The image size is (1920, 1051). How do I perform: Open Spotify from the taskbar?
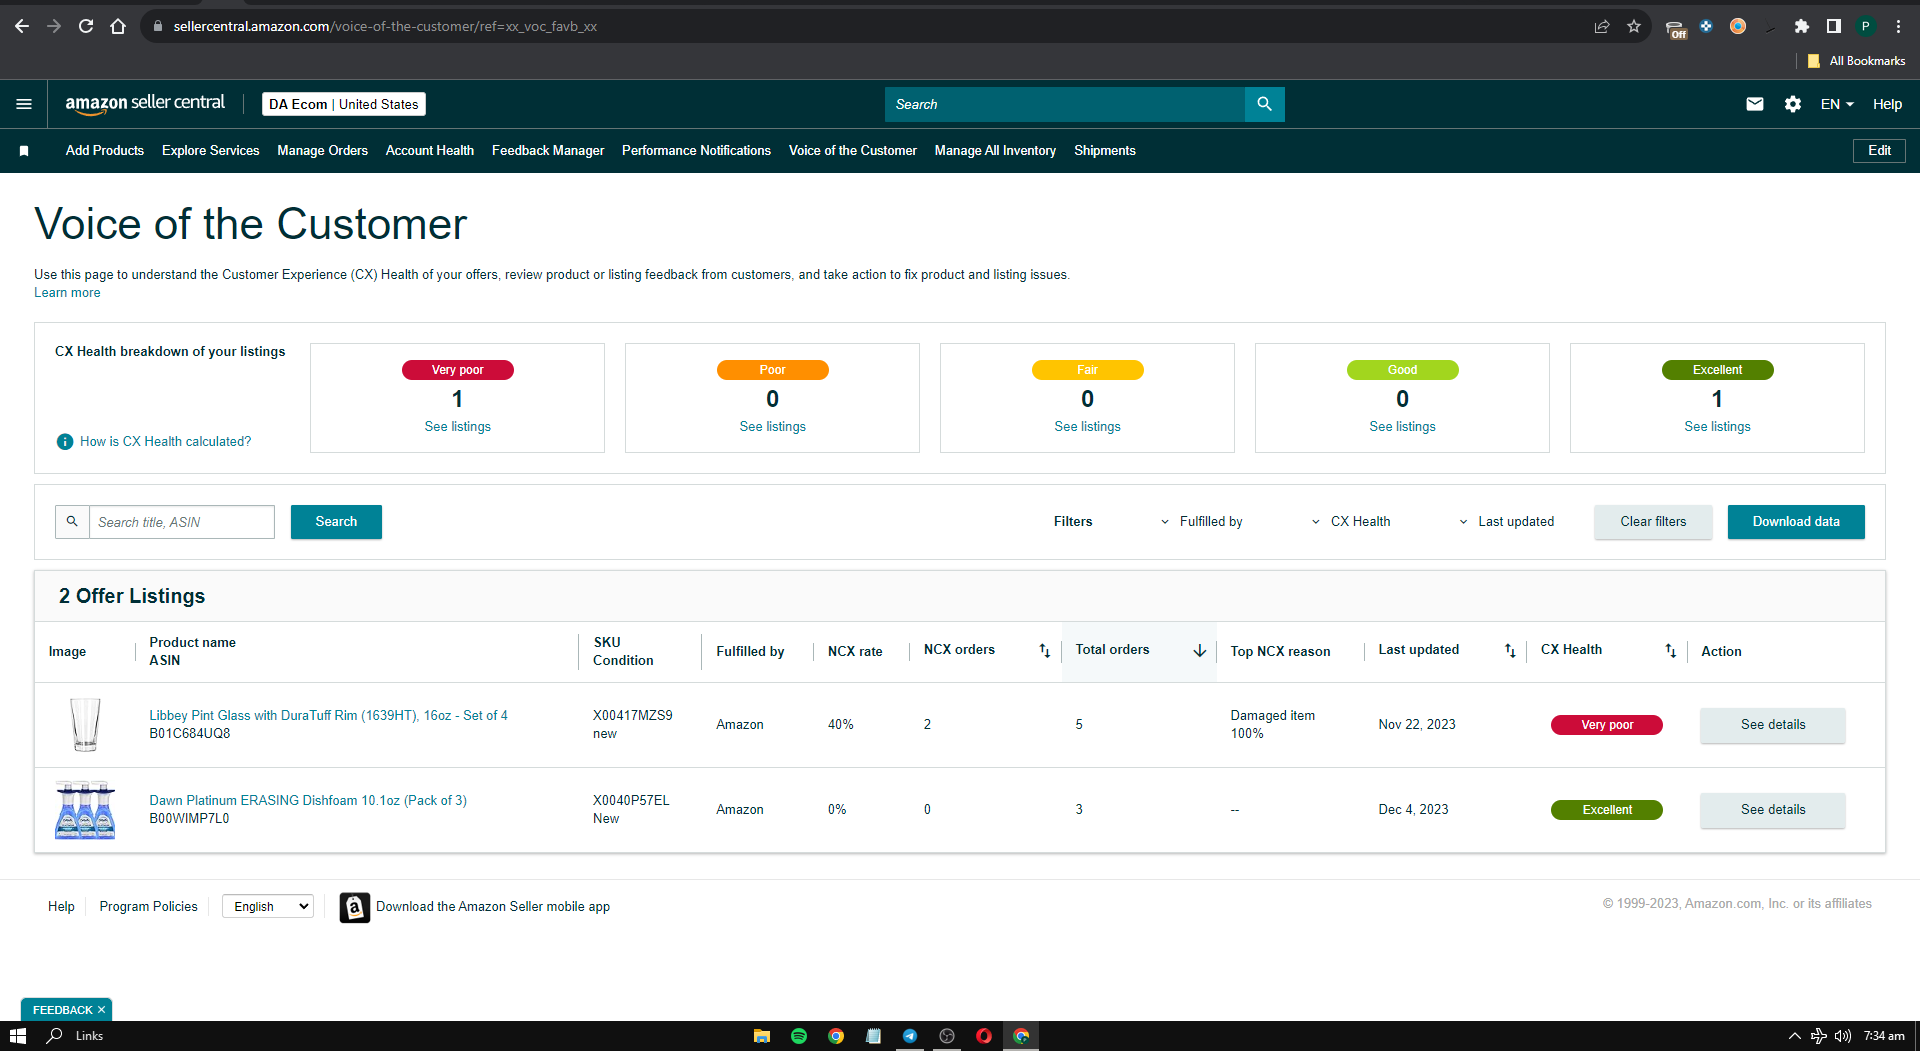[x=798, y=1036]
